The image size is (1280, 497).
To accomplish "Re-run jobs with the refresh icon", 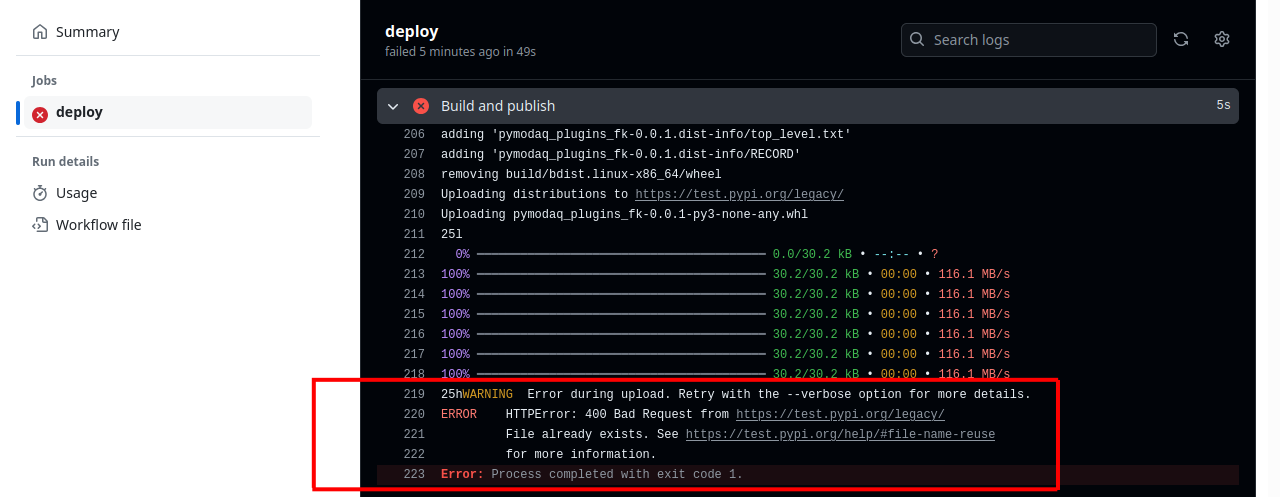I will tap(1181, 39).
